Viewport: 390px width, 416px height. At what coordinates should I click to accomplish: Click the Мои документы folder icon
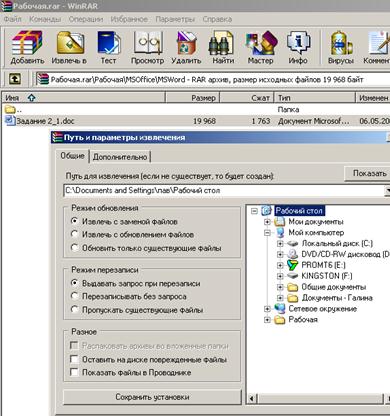point(279,221)
